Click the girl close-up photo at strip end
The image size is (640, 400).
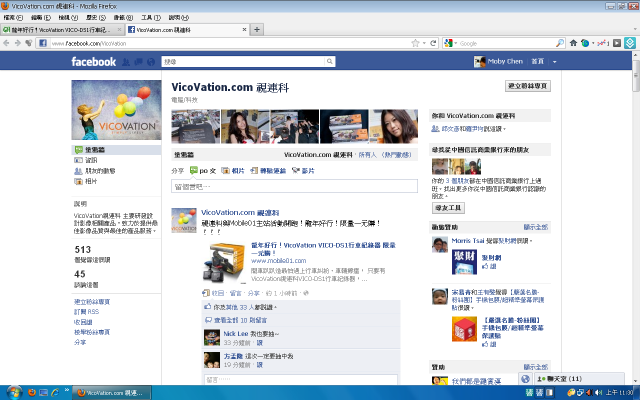(393, 127)
